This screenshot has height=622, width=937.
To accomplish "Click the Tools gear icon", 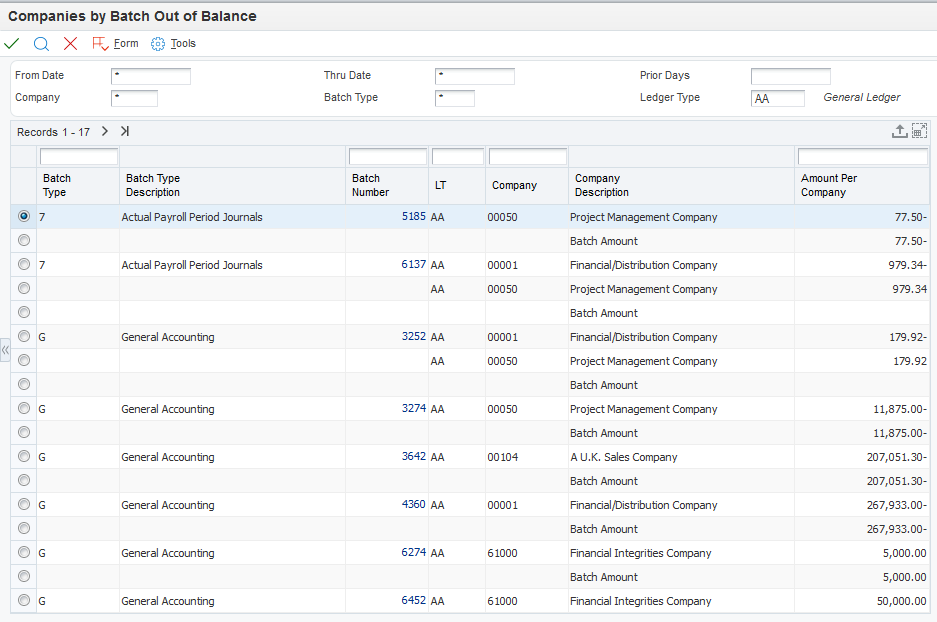I will [157, 44].
